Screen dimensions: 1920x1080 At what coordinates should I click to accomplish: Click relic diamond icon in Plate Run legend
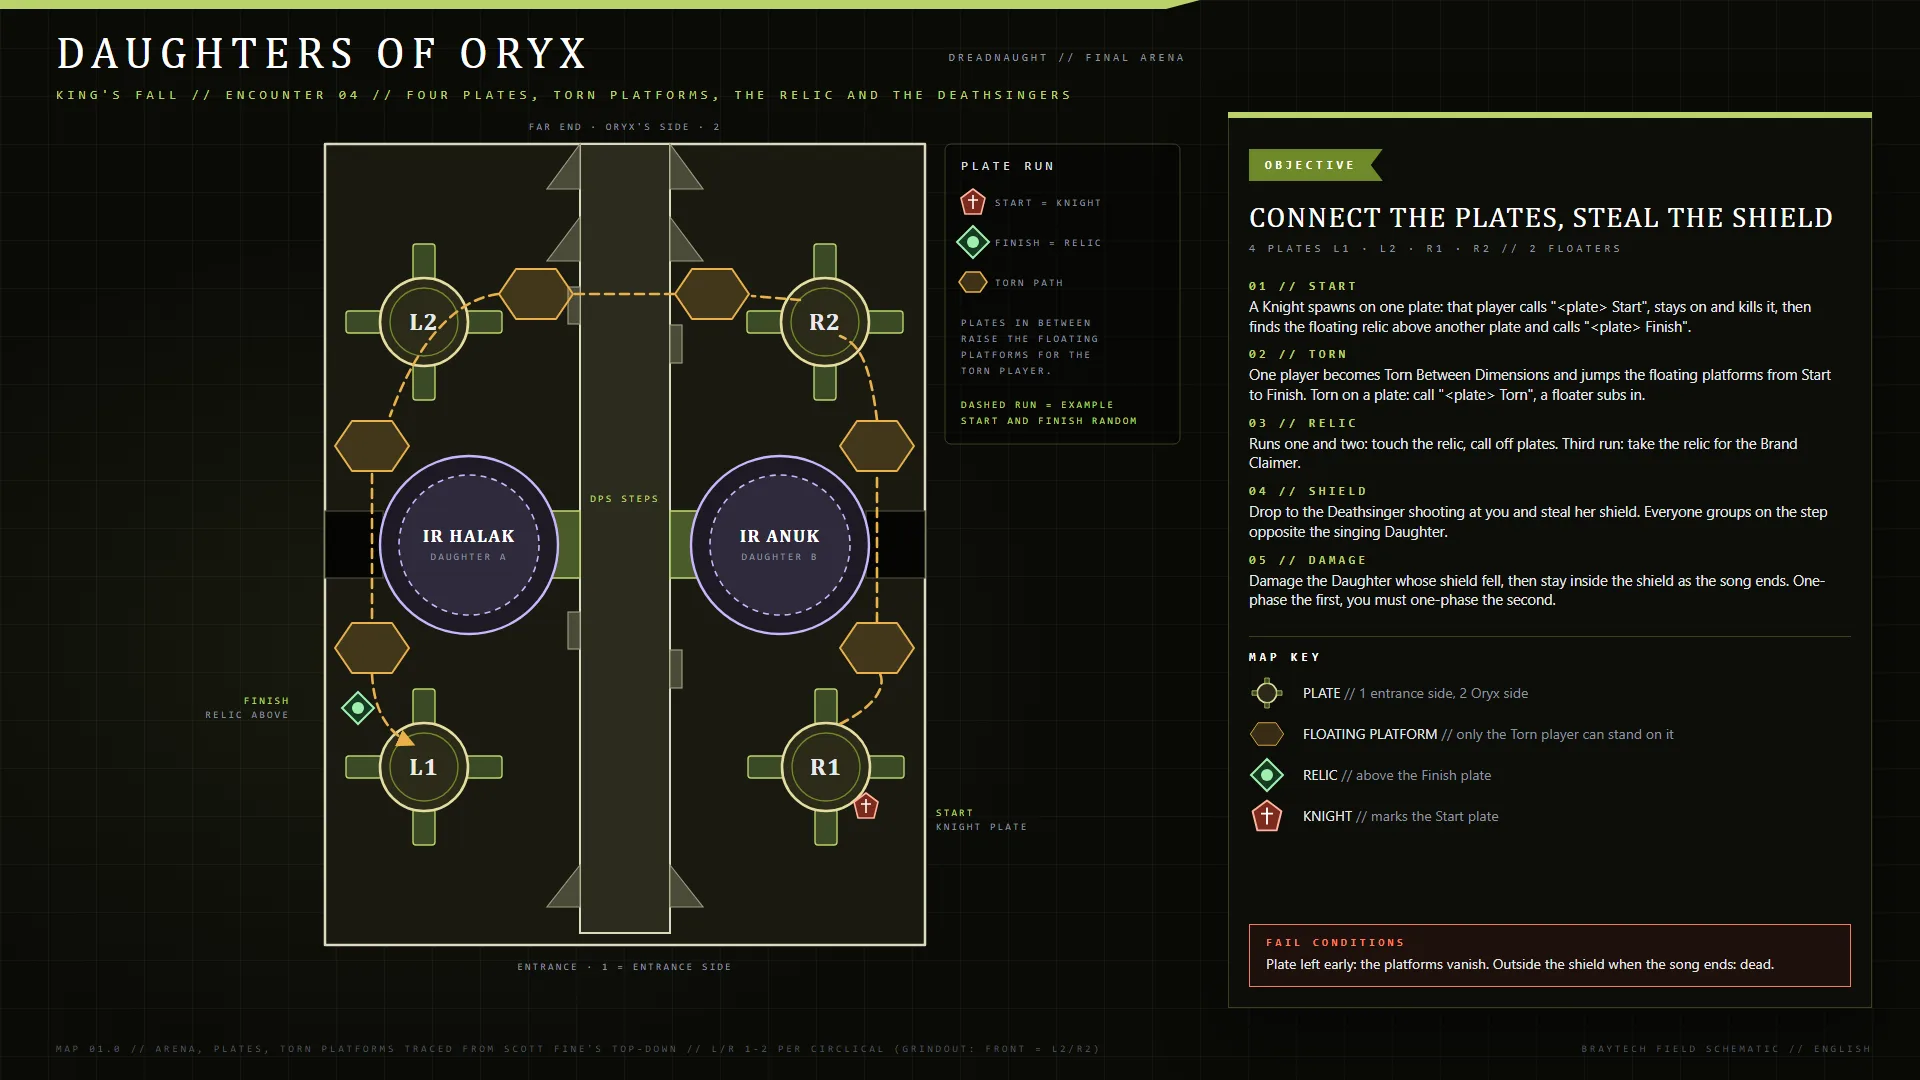point(973,242)
